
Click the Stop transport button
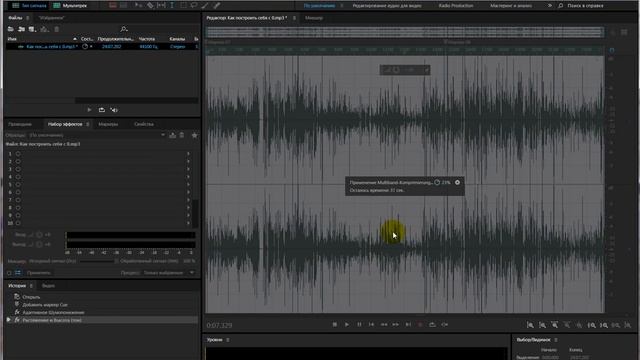[335, 324]
